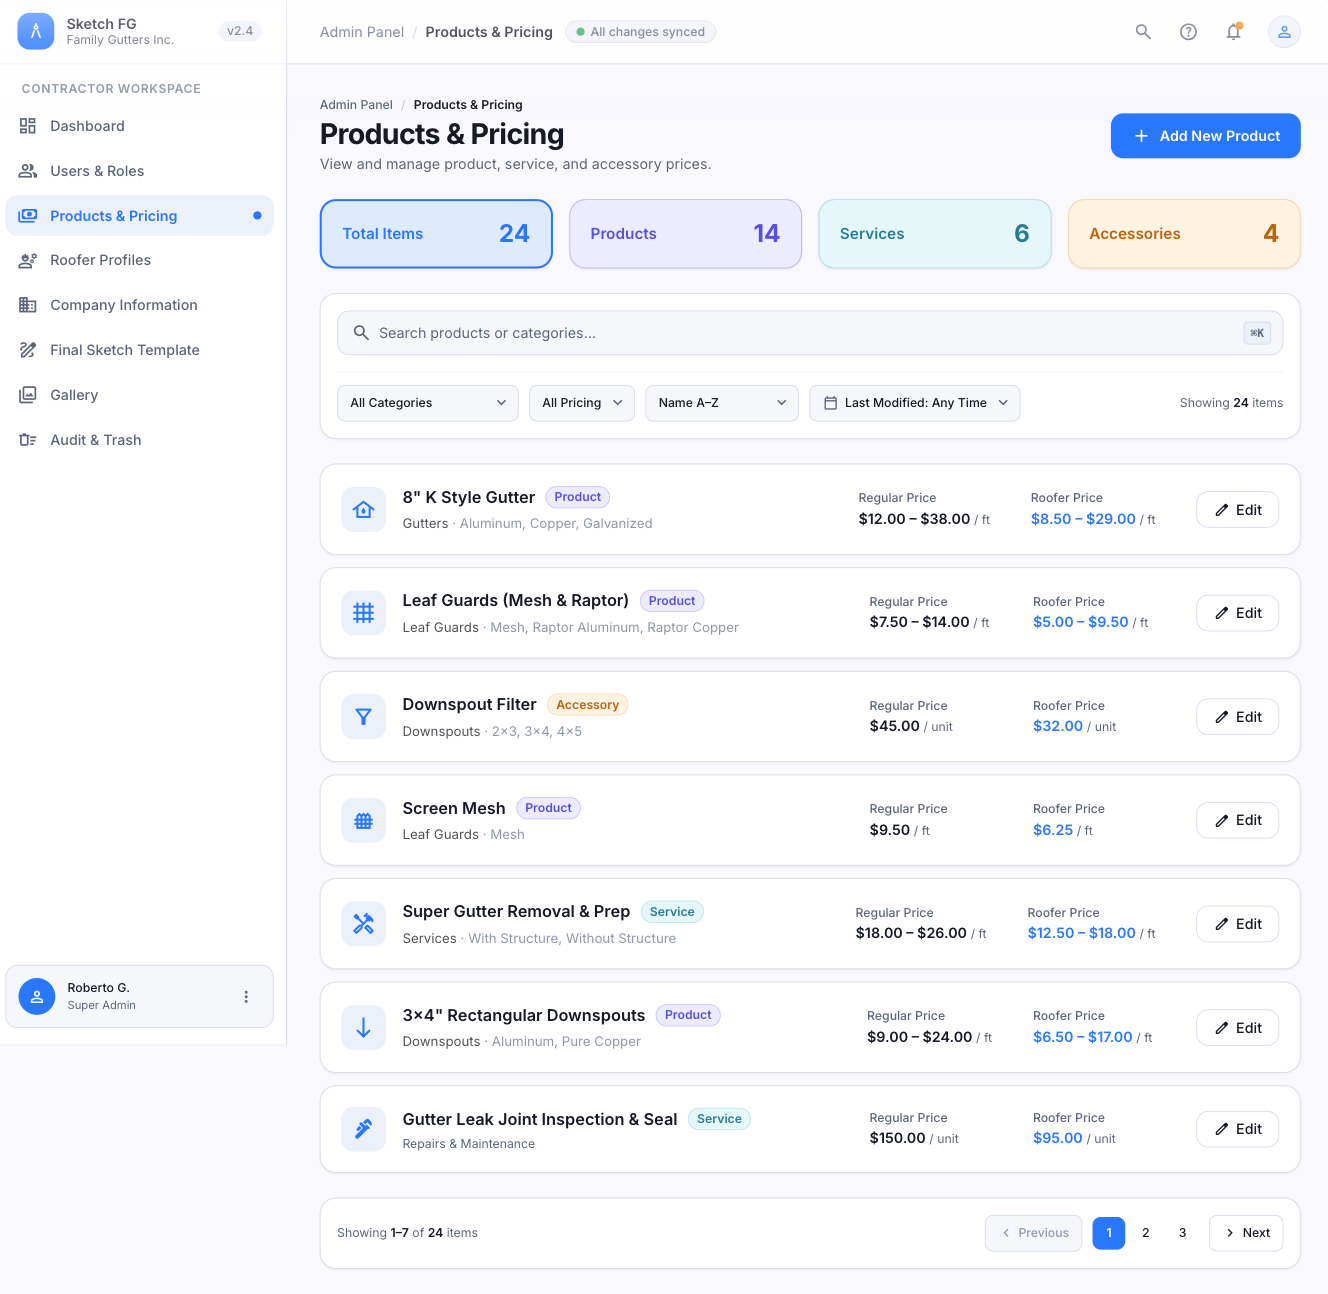Open the Gallery section
The height and width of the screenshot is (1294, 1328).
pos(139,395)
